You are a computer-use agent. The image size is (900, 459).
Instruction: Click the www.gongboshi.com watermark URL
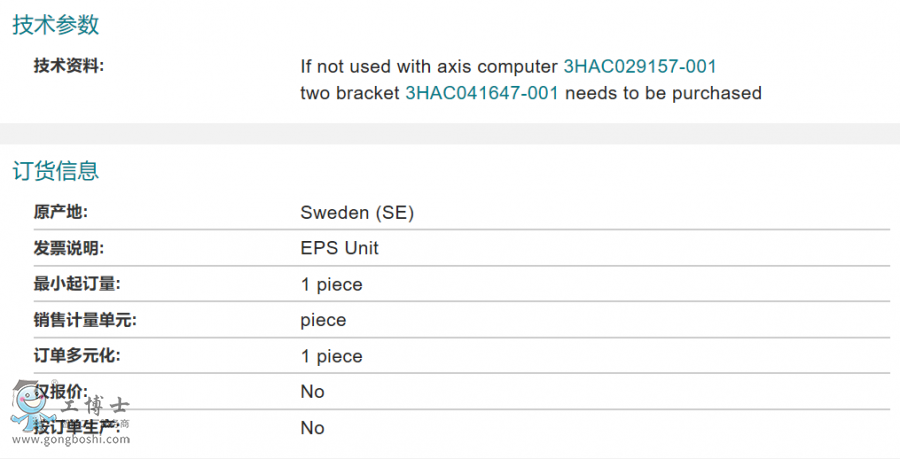pos(70,439)
